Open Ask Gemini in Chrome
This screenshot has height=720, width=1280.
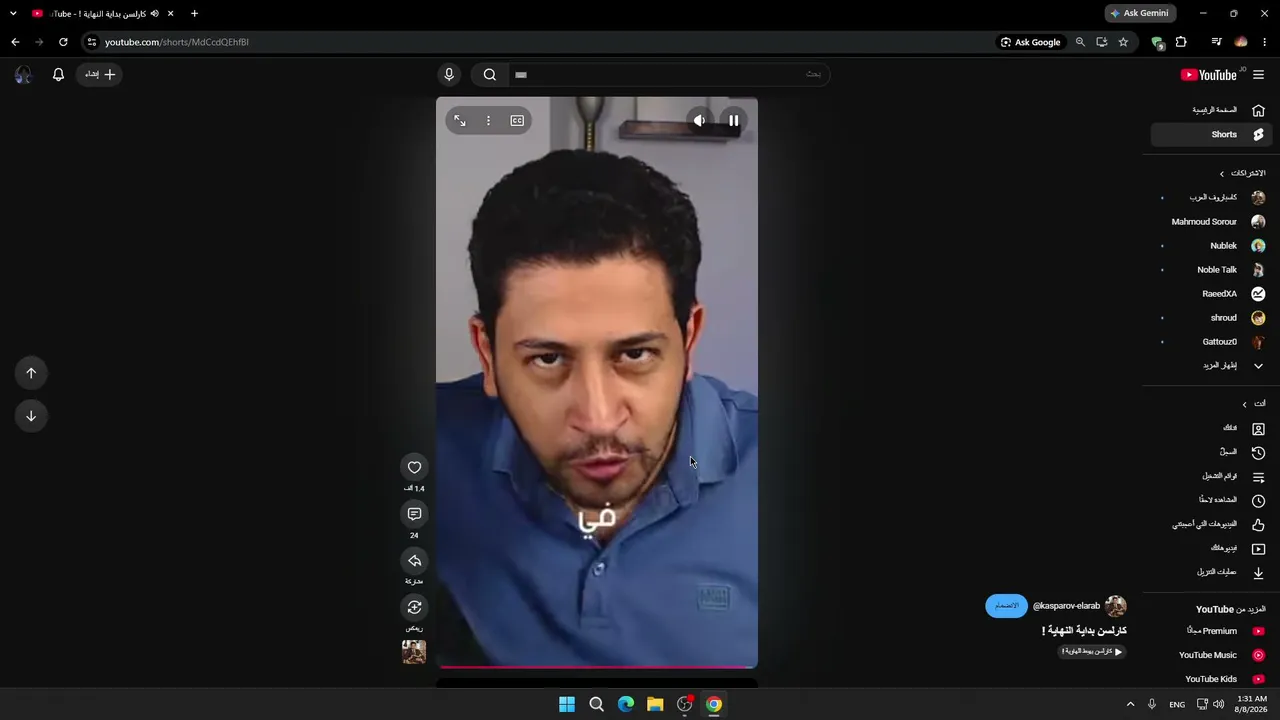pyautogui.click(x=1139, y=13)
